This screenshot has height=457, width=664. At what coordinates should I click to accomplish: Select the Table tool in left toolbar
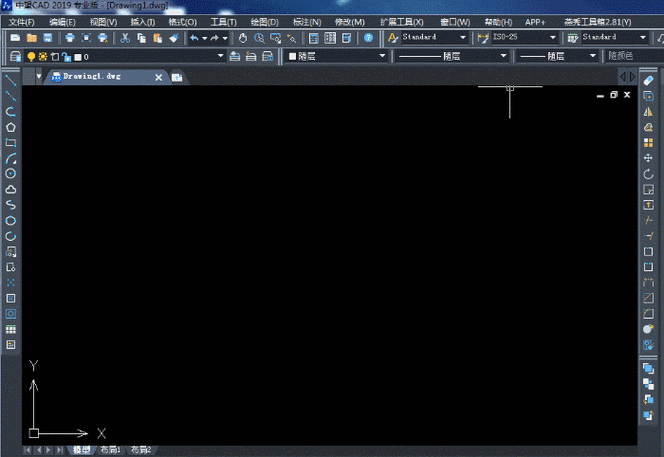point(11,330)
